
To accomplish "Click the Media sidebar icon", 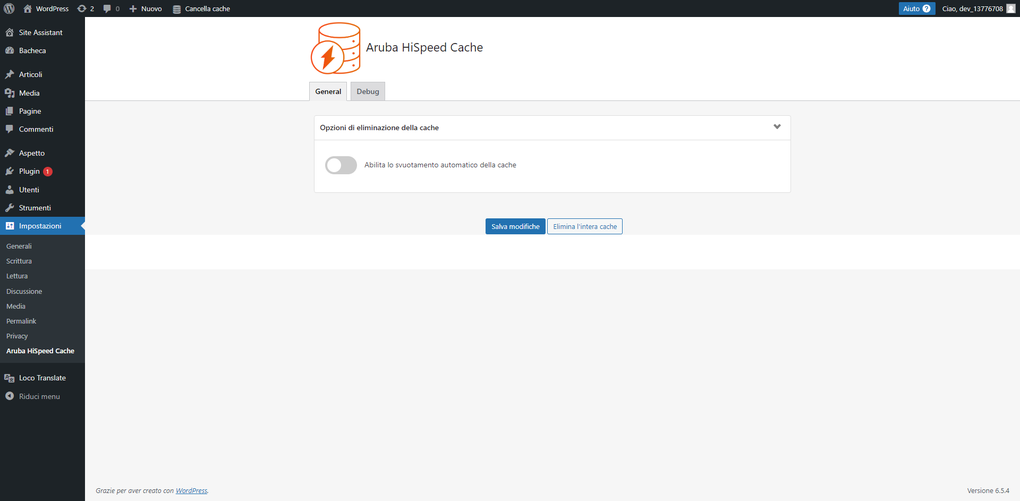I will click(x=9, y=93).
